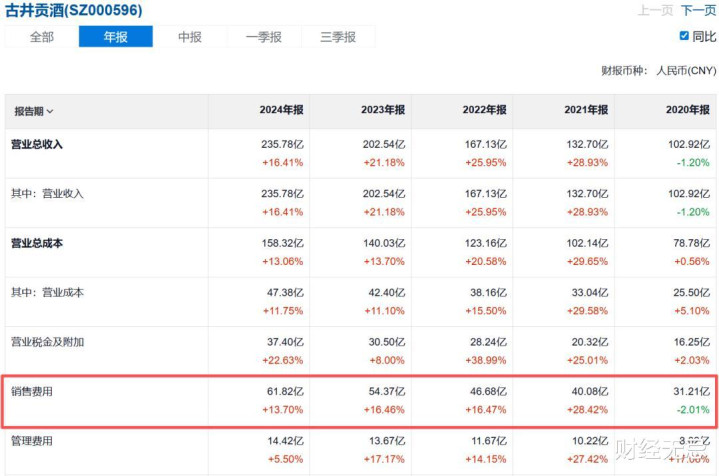Screen dimensions: 719x476
Task: Open the 中报 tab
Action: point(190,37)
